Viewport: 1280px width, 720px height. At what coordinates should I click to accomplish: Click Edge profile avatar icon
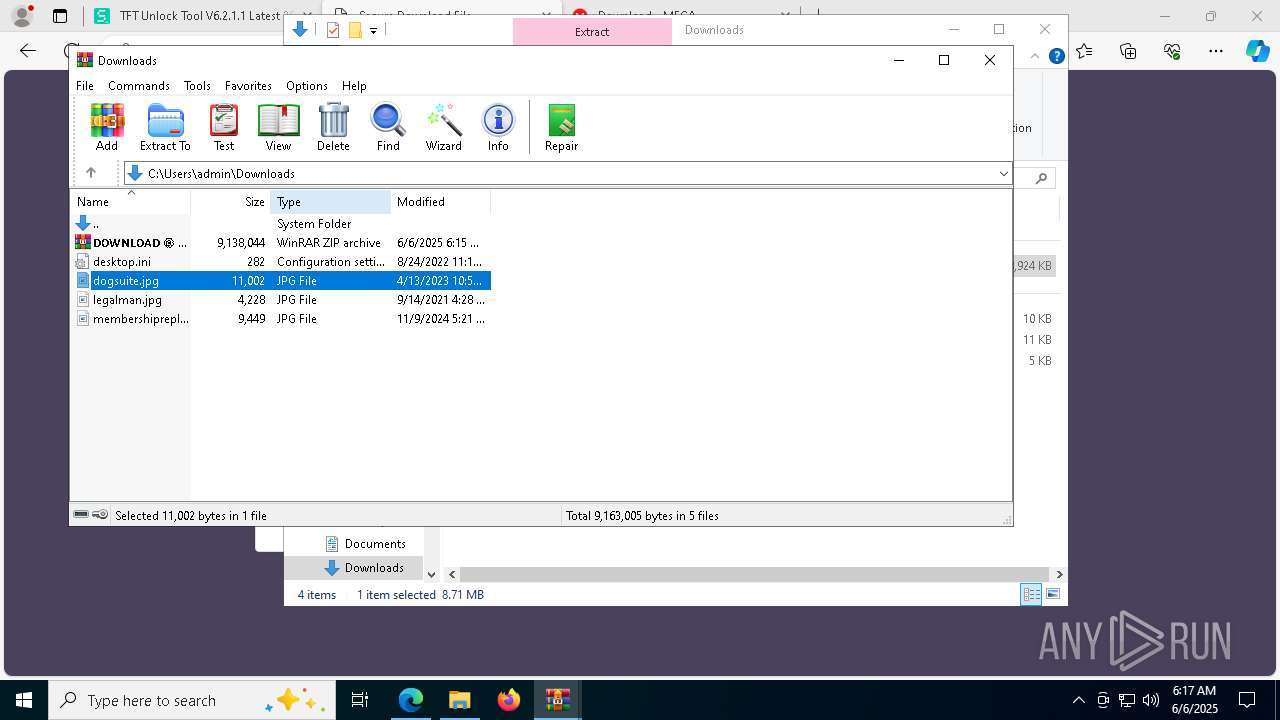(22, 16)
